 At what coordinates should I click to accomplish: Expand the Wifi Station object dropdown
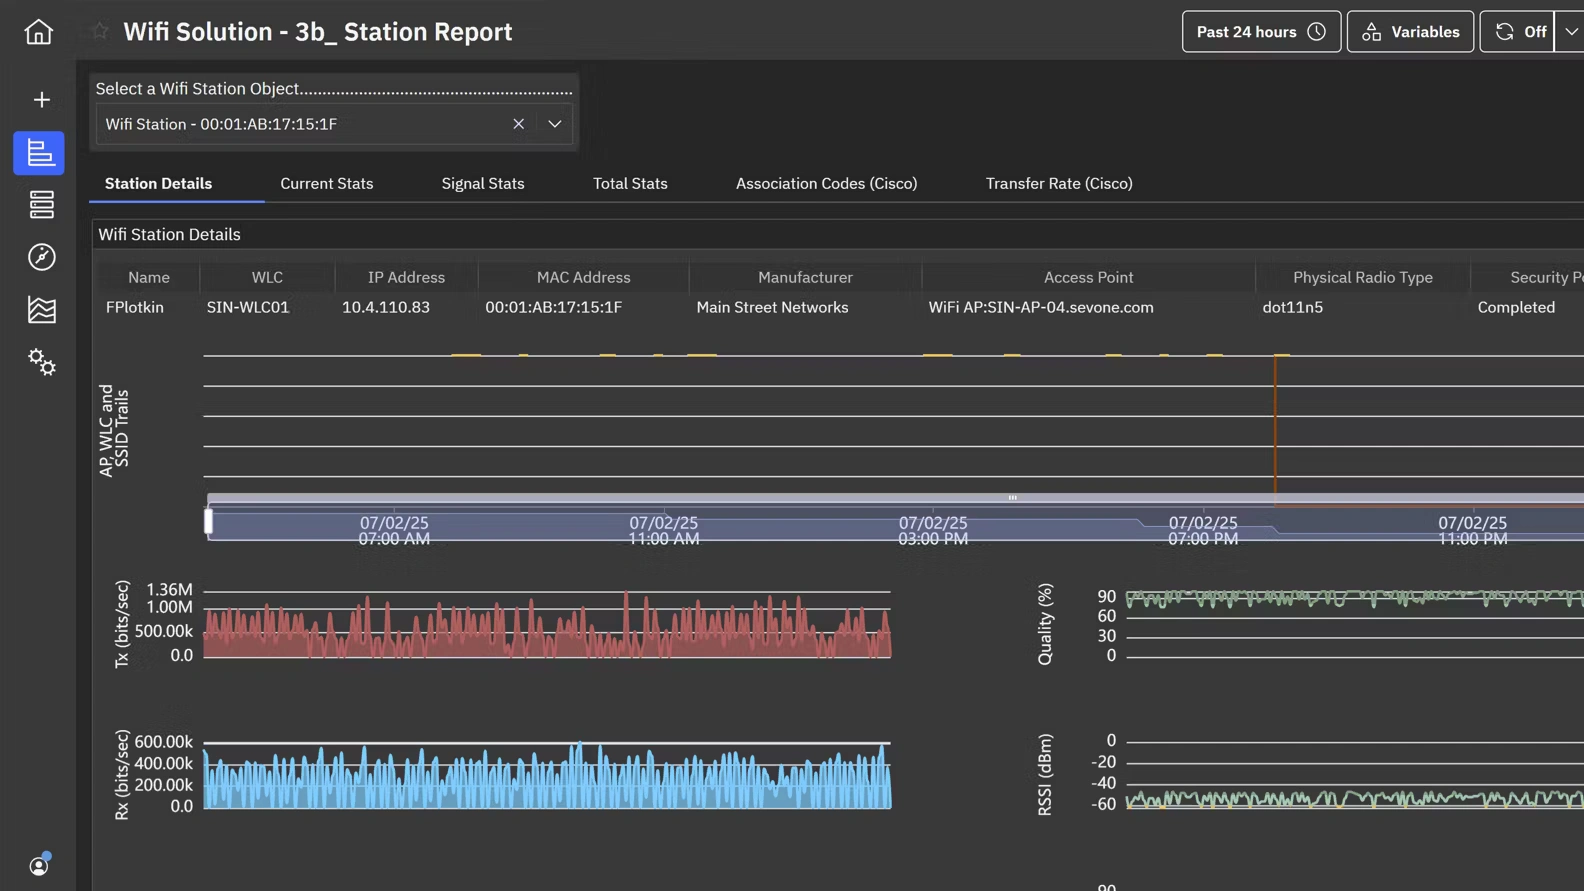555,124
